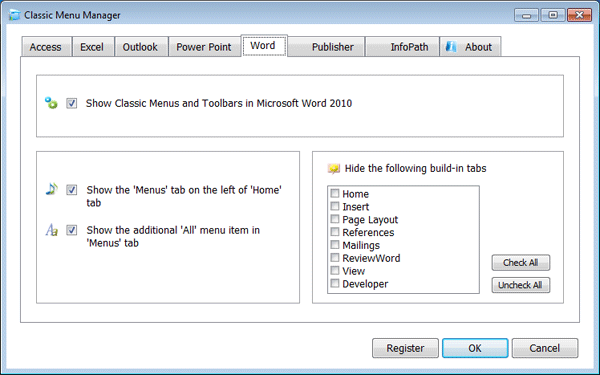Check the View checkbox
The width and height of the screenshot is (600, 375).
click(x=335, y=271)
